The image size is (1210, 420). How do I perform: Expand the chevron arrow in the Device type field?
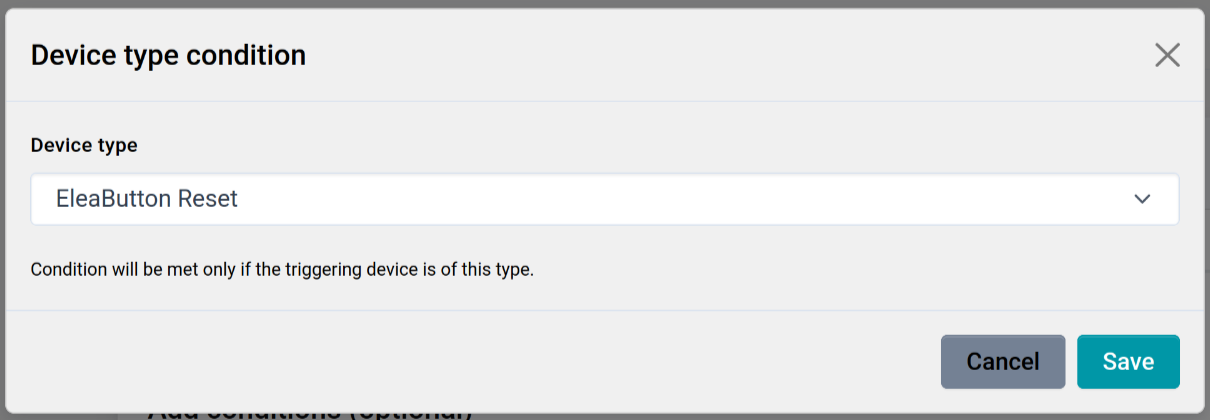(x=1143, y=199)
